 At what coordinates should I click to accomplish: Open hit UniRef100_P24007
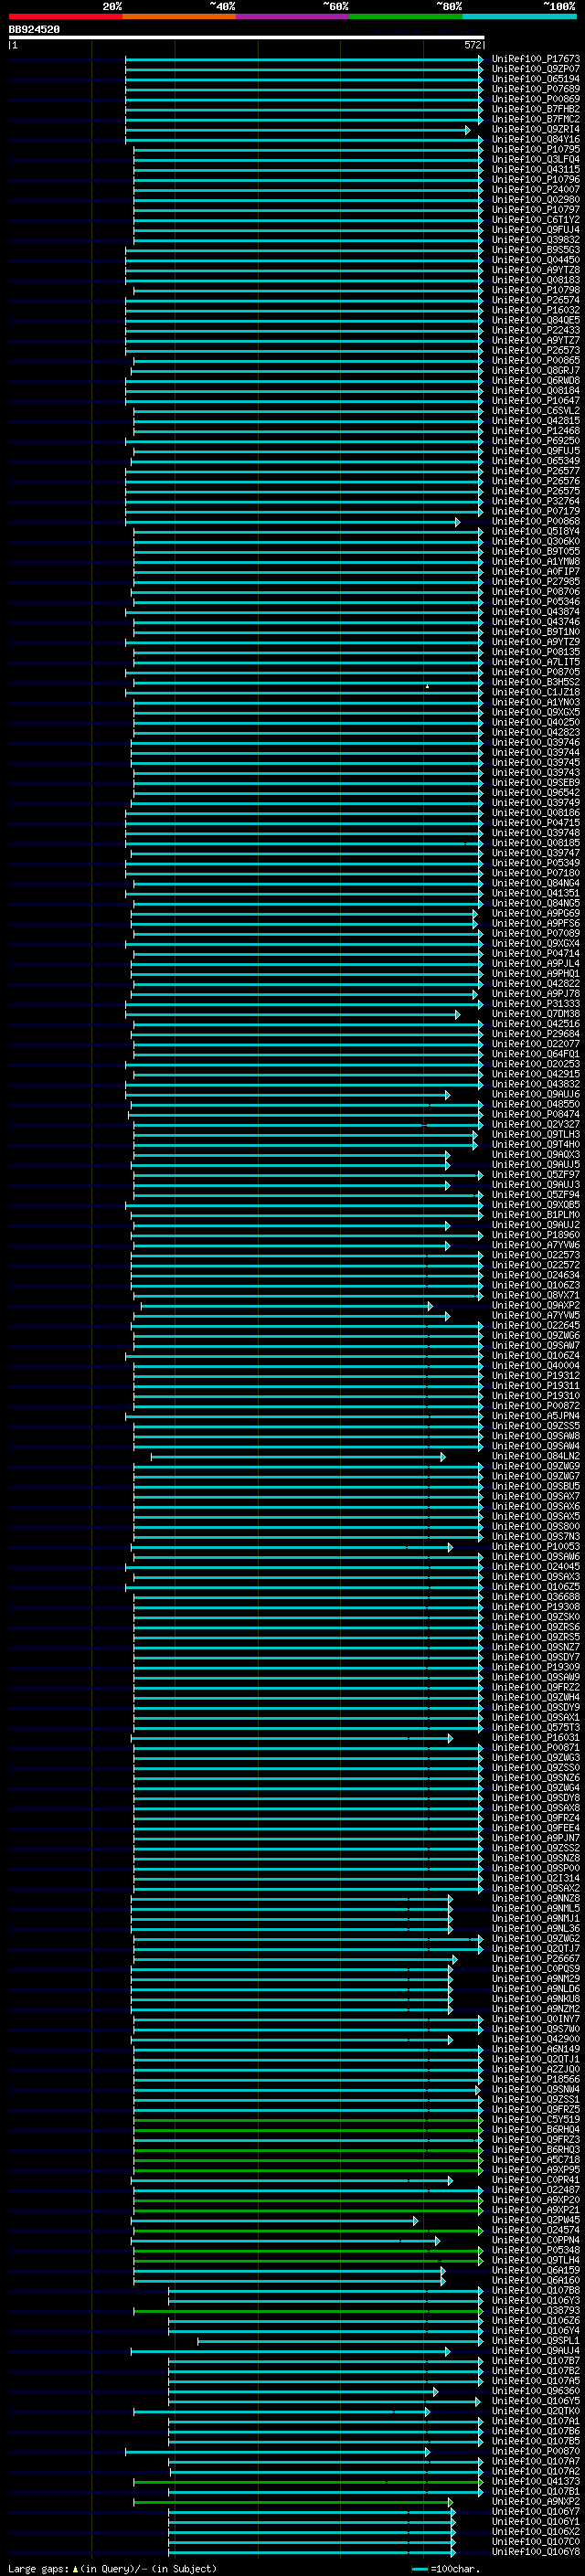point(536,189)
